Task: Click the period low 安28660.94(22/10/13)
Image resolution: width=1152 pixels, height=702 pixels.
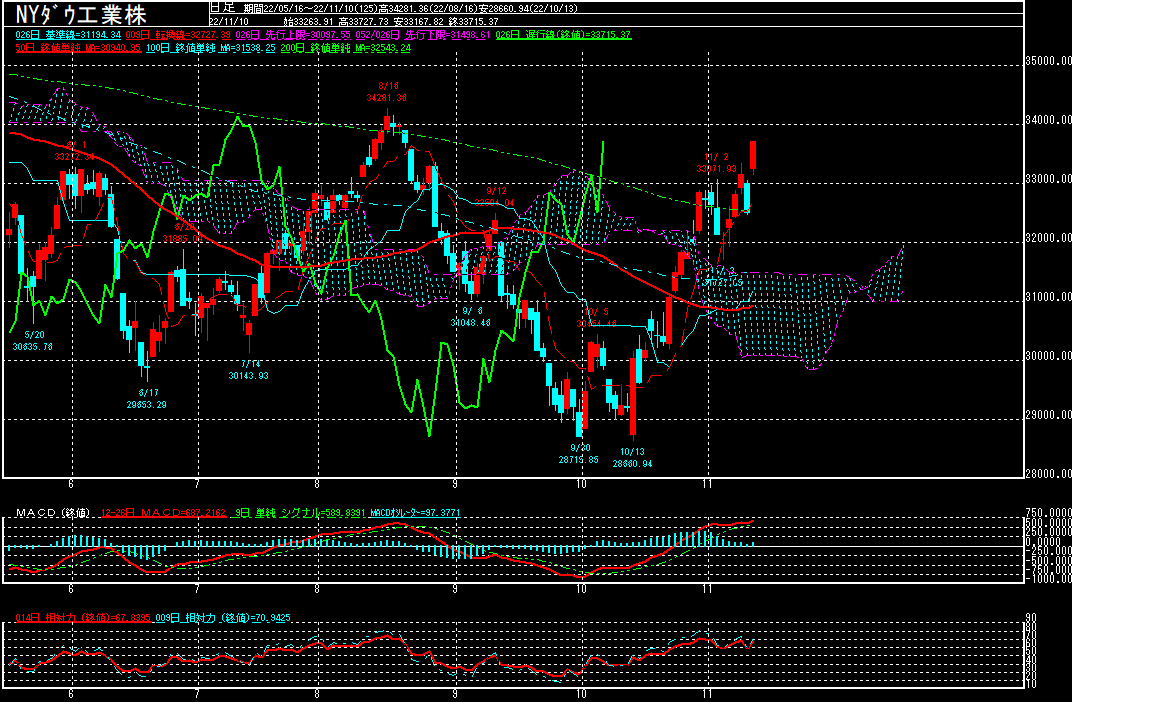Action: (x=528, y=8)
